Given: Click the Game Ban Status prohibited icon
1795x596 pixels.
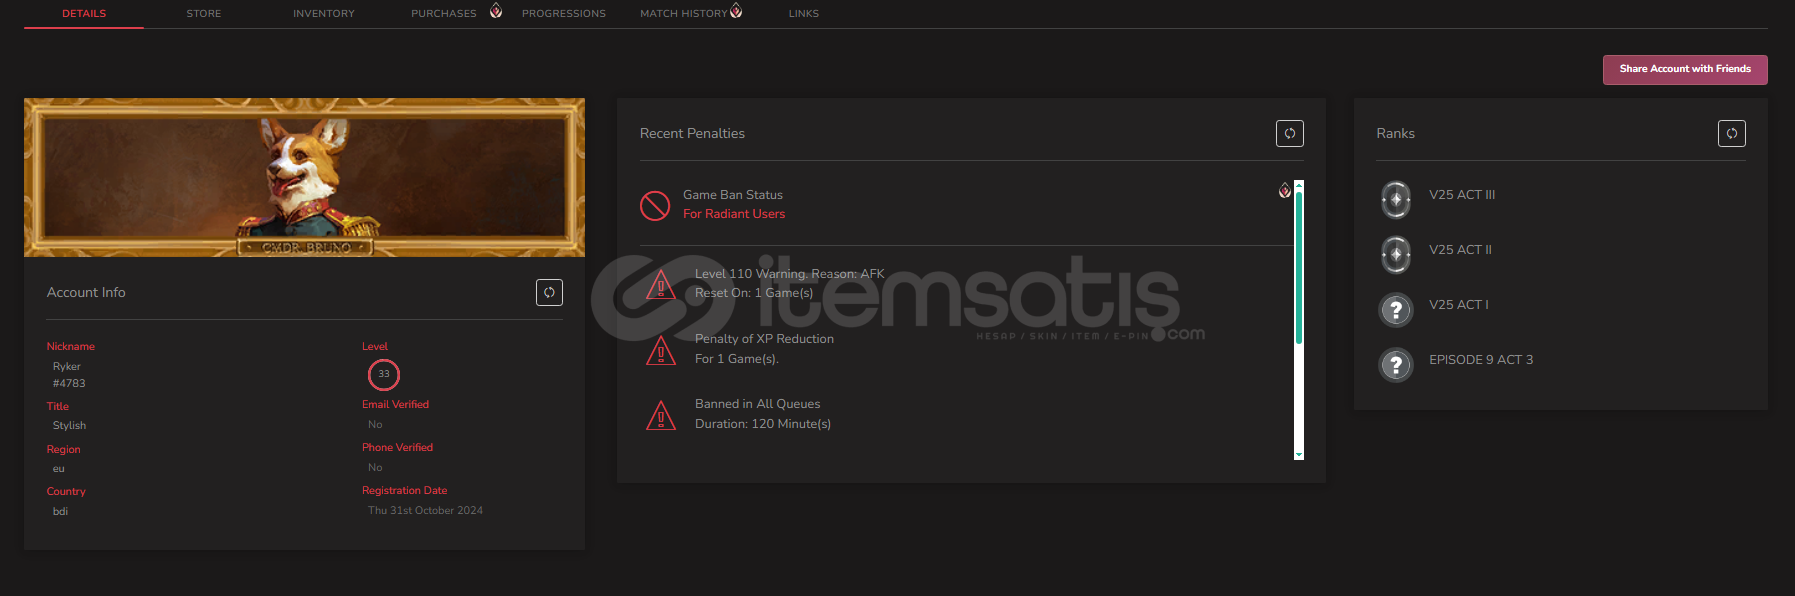Looking at the screenshot, I should pyautogui.click(x=655, y=205).
